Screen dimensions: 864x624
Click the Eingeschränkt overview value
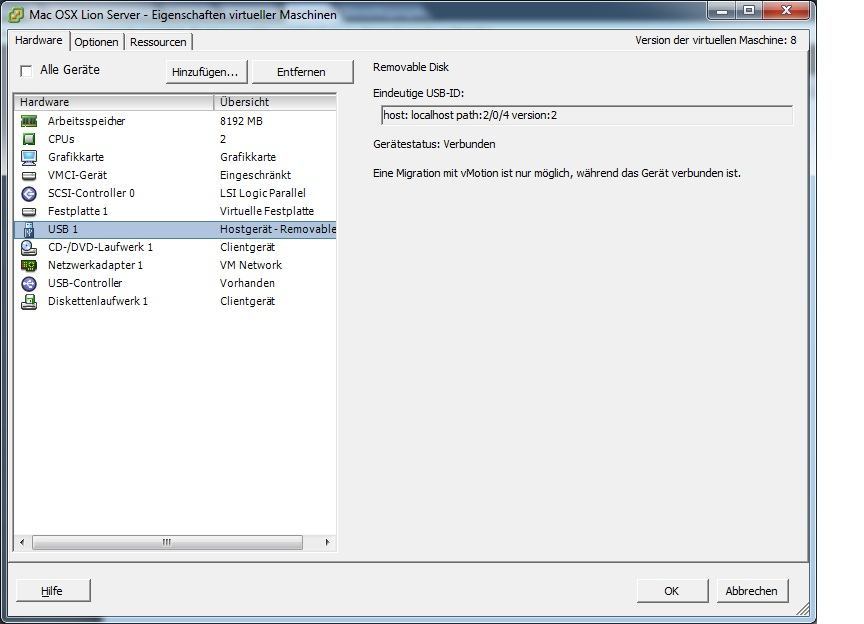[256, 175]
